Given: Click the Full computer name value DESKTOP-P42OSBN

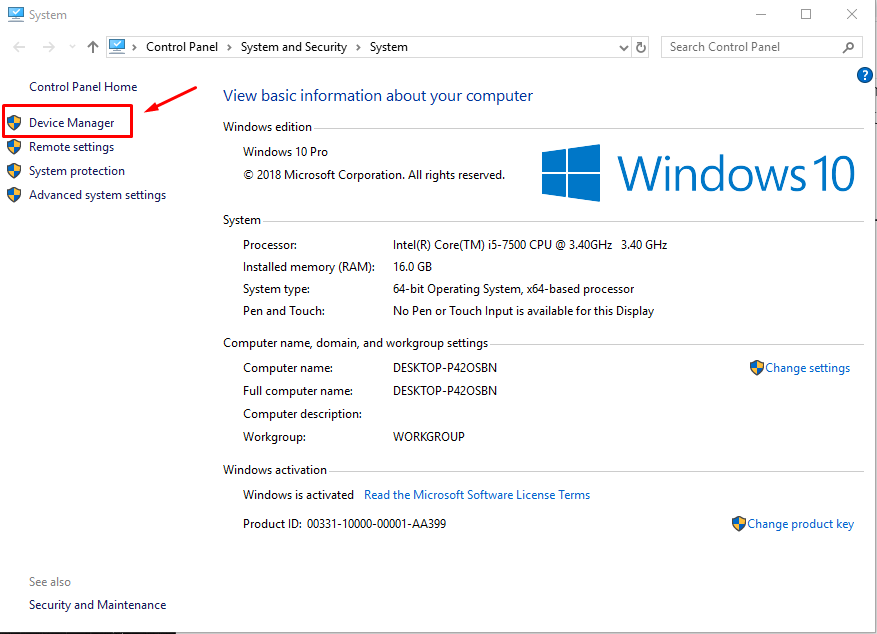Looking at the screenshot, I should 445,391.
